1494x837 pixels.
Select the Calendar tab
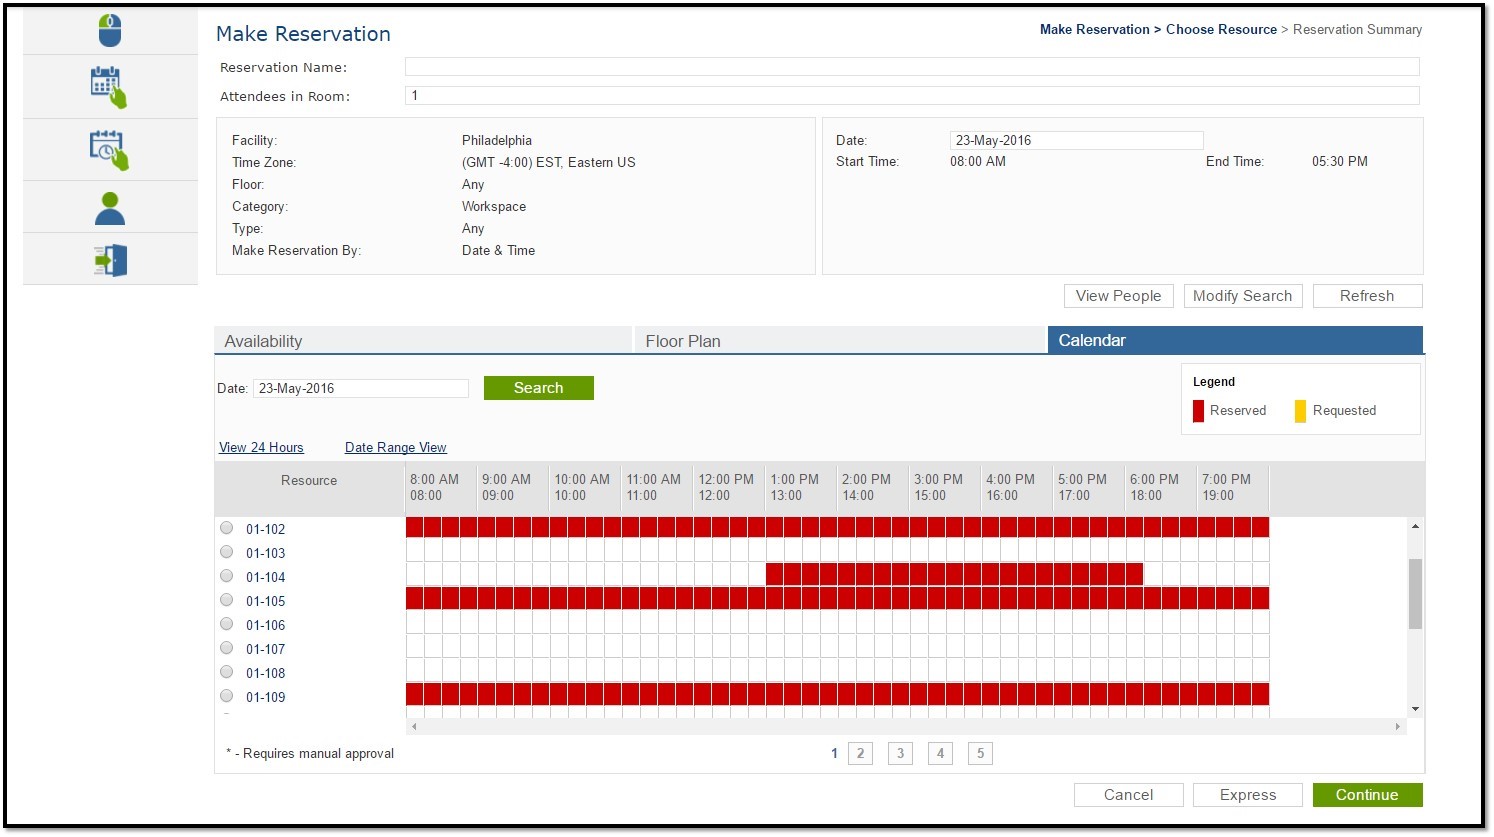coord(1235,340)
